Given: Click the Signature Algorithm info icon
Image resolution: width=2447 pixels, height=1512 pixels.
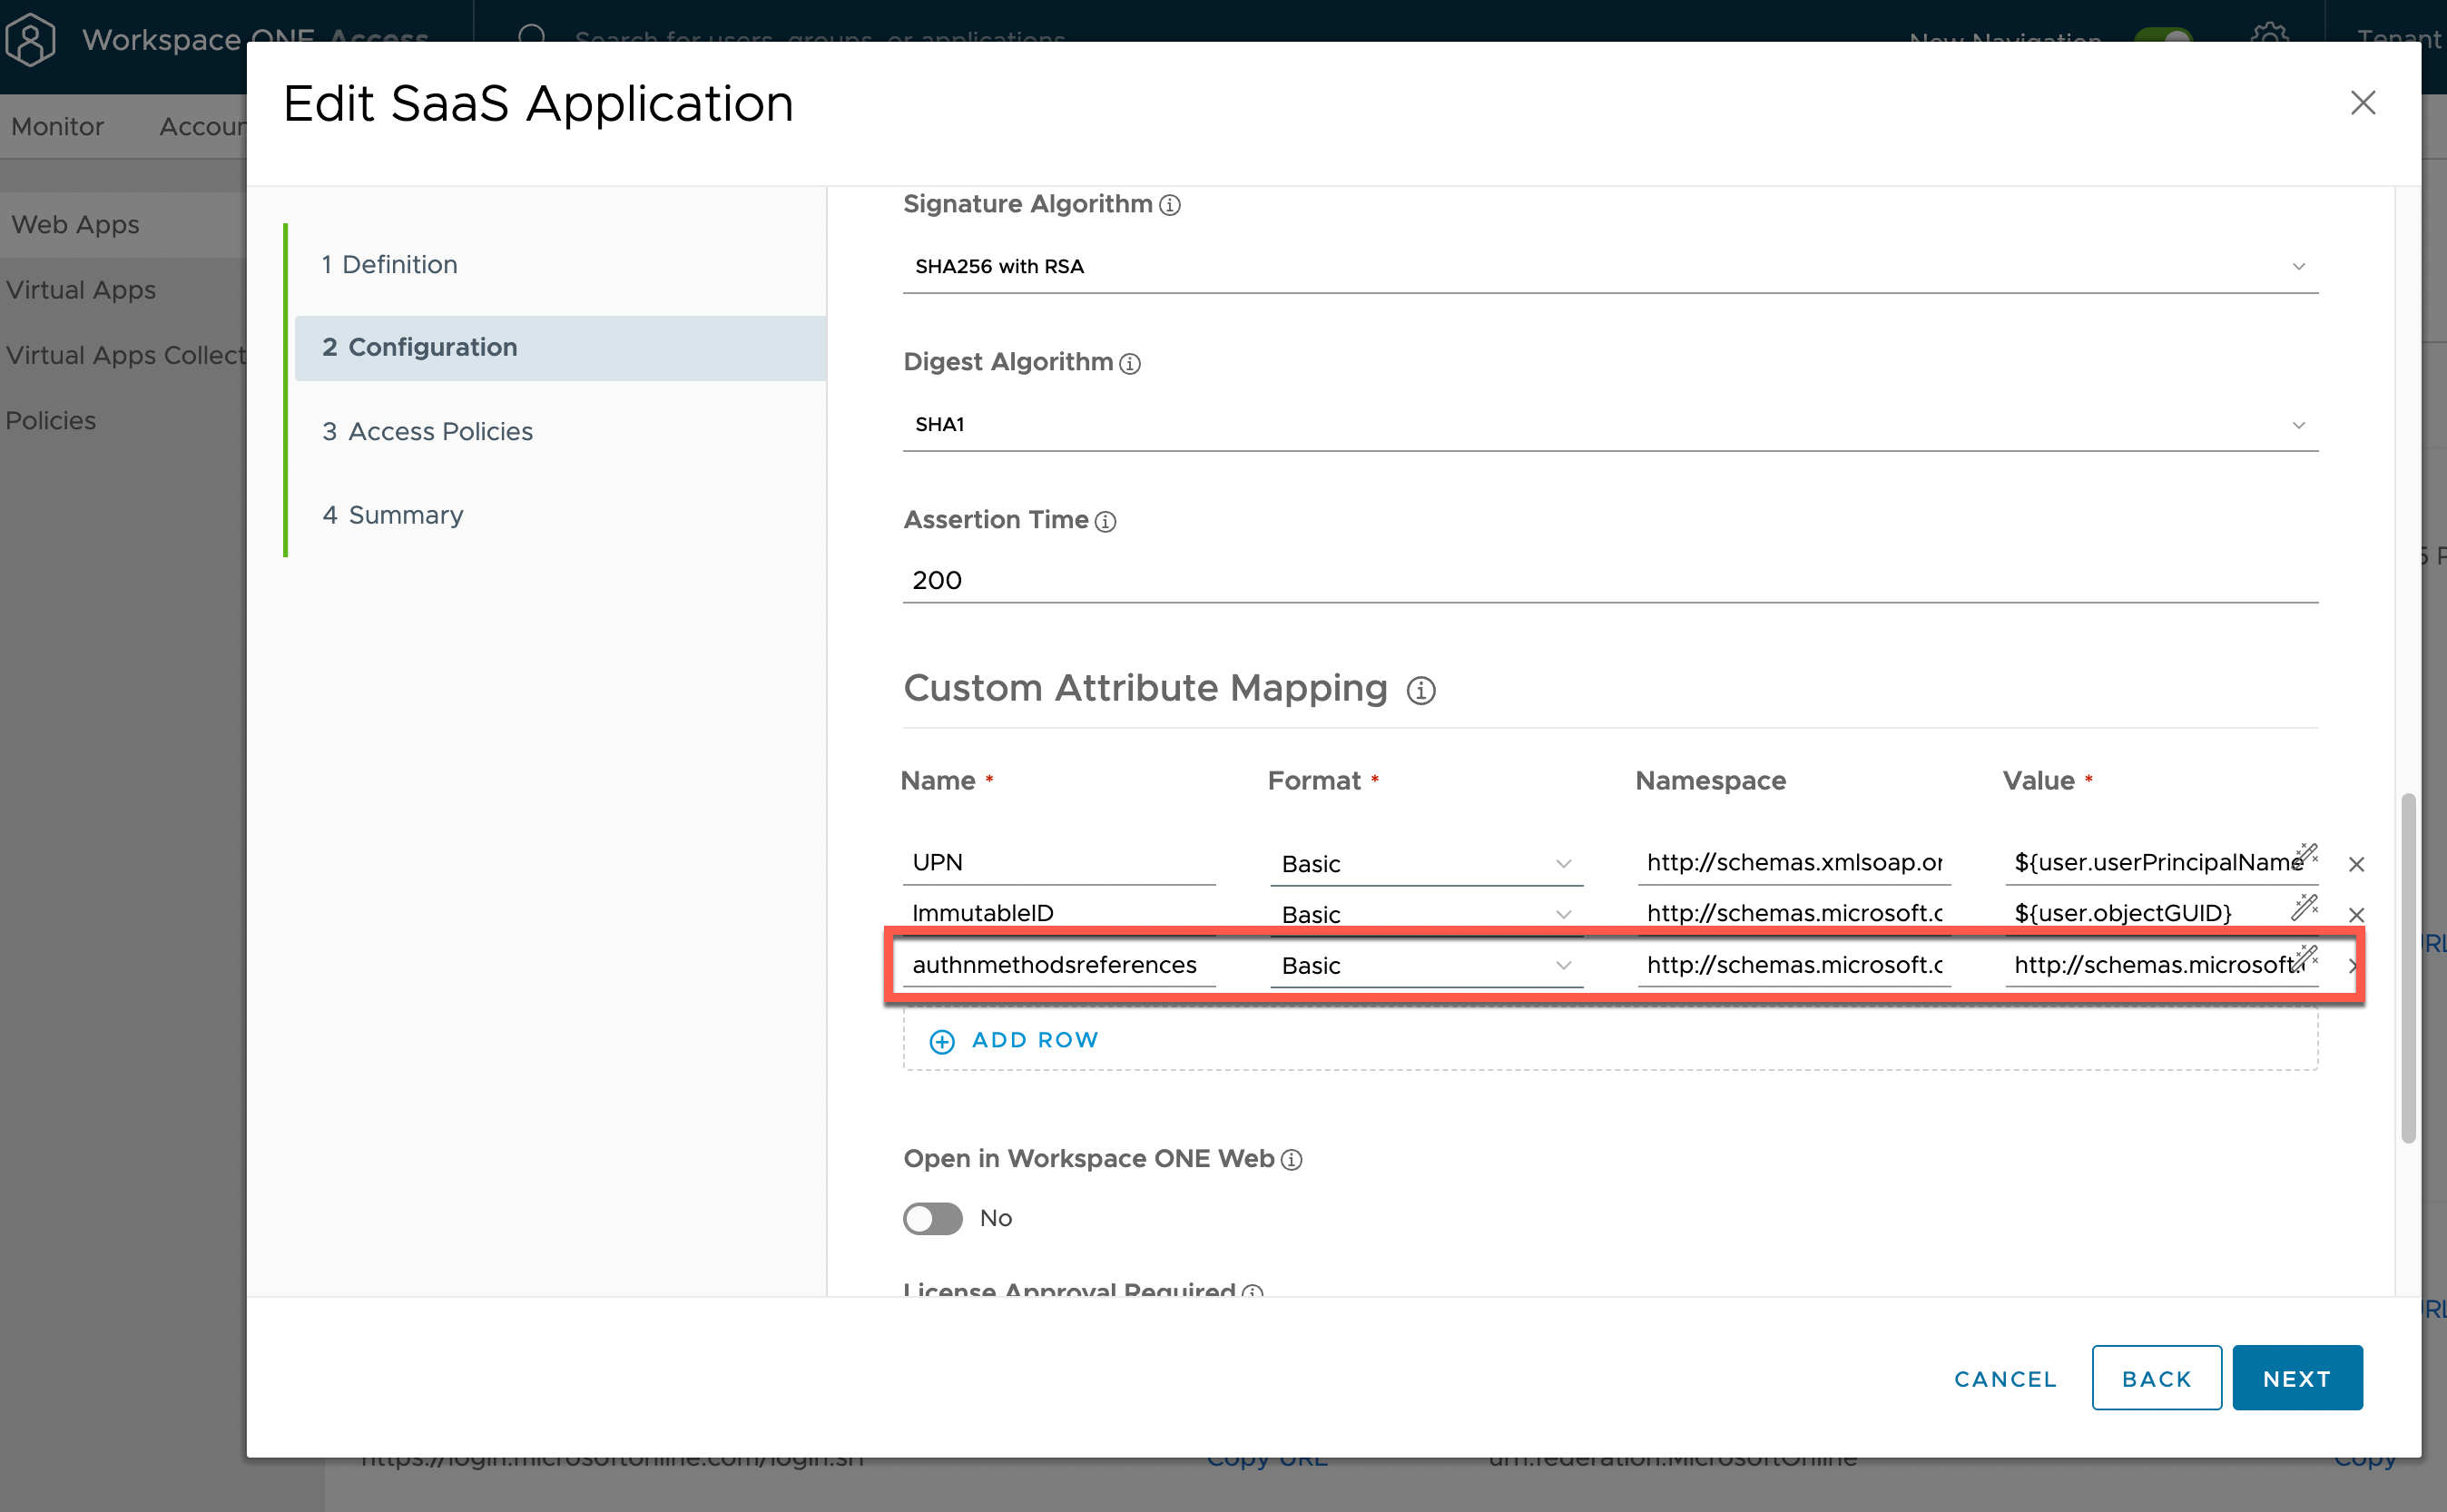Looking at the screenshot, I should pyautogui.click(x=1169, y=205).
